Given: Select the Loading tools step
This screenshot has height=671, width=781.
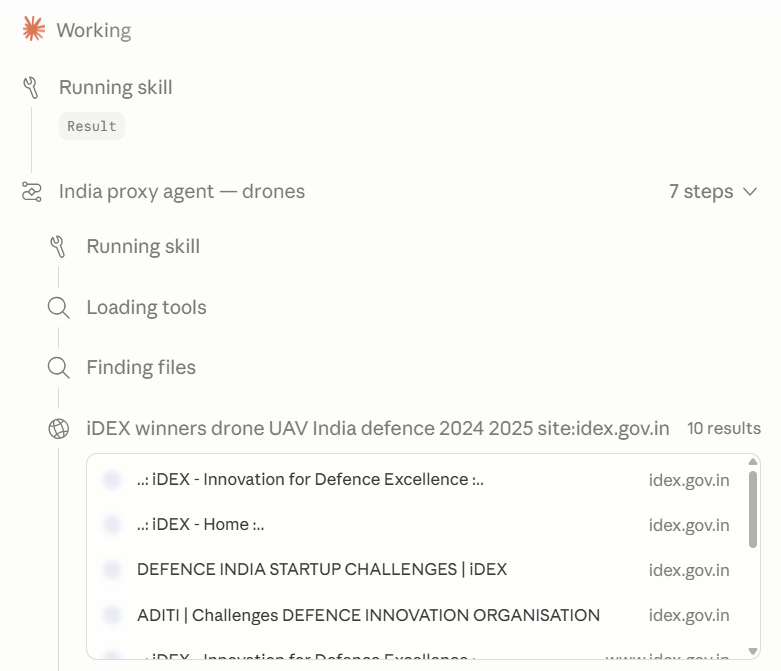Looking at the screenshot, I should pyautogui.click(x=146, y=307).
